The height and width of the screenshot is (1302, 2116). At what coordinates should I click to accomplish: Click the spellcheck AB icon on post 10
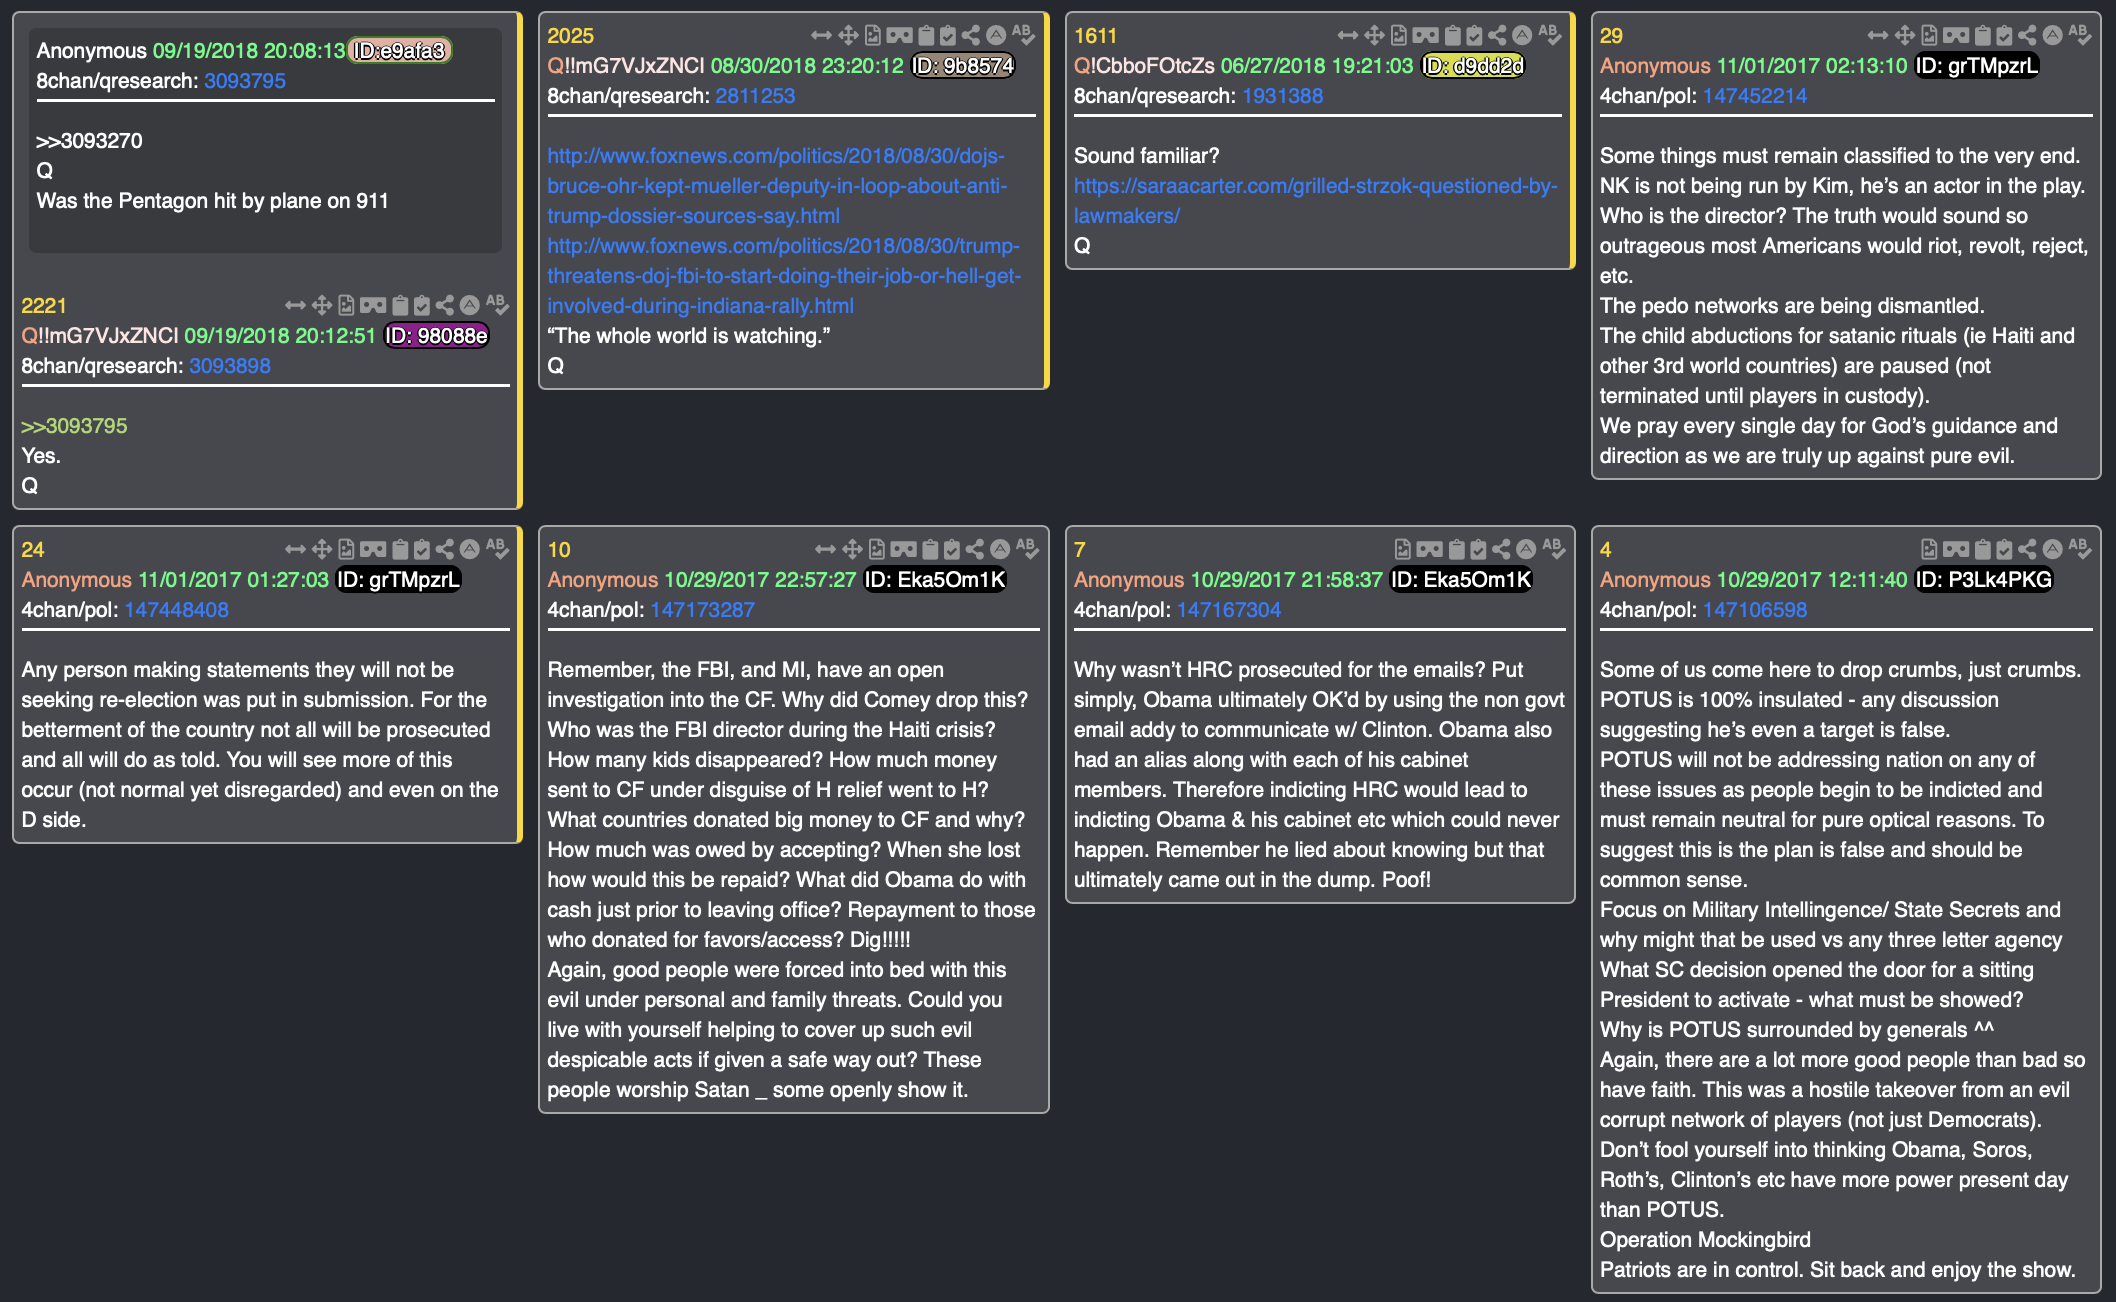click(x=1027, y=548)
